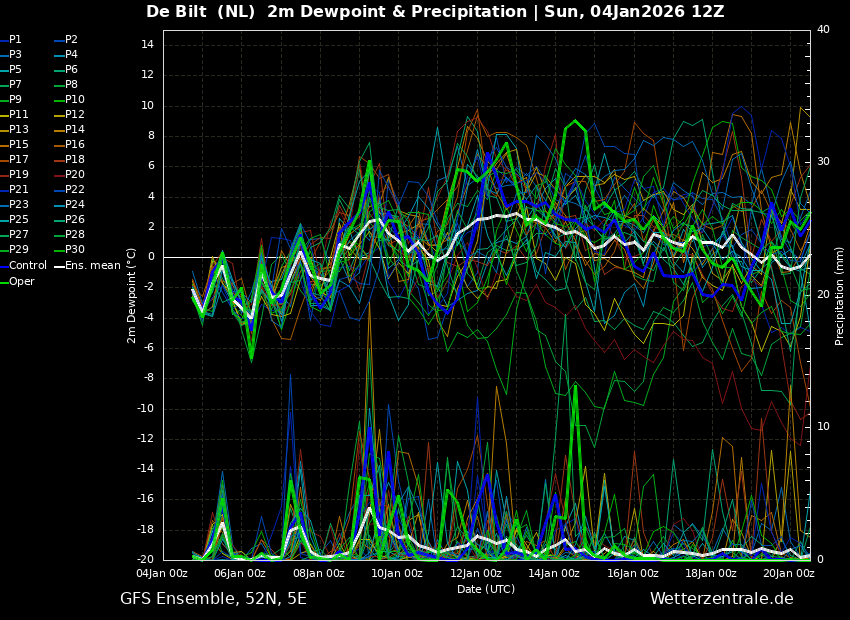Screen dimensions: 850x620
Task: Select the P20 legend label
Action: pyautogui.click(x=75, y=175)
